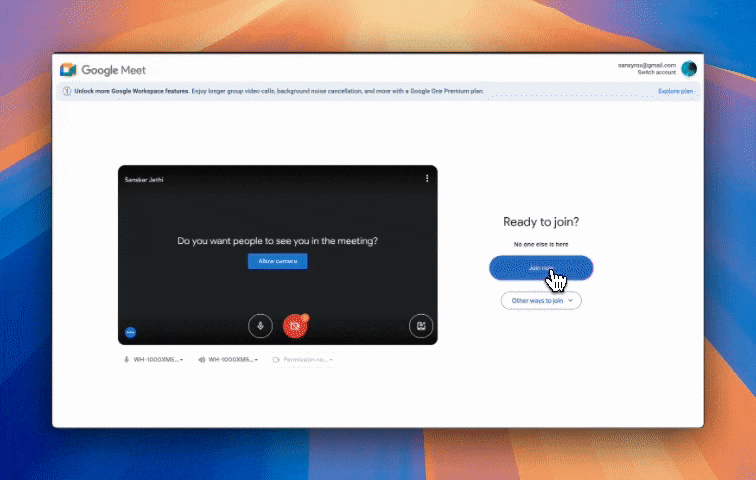Toggle the red camera button

(294, 326)
